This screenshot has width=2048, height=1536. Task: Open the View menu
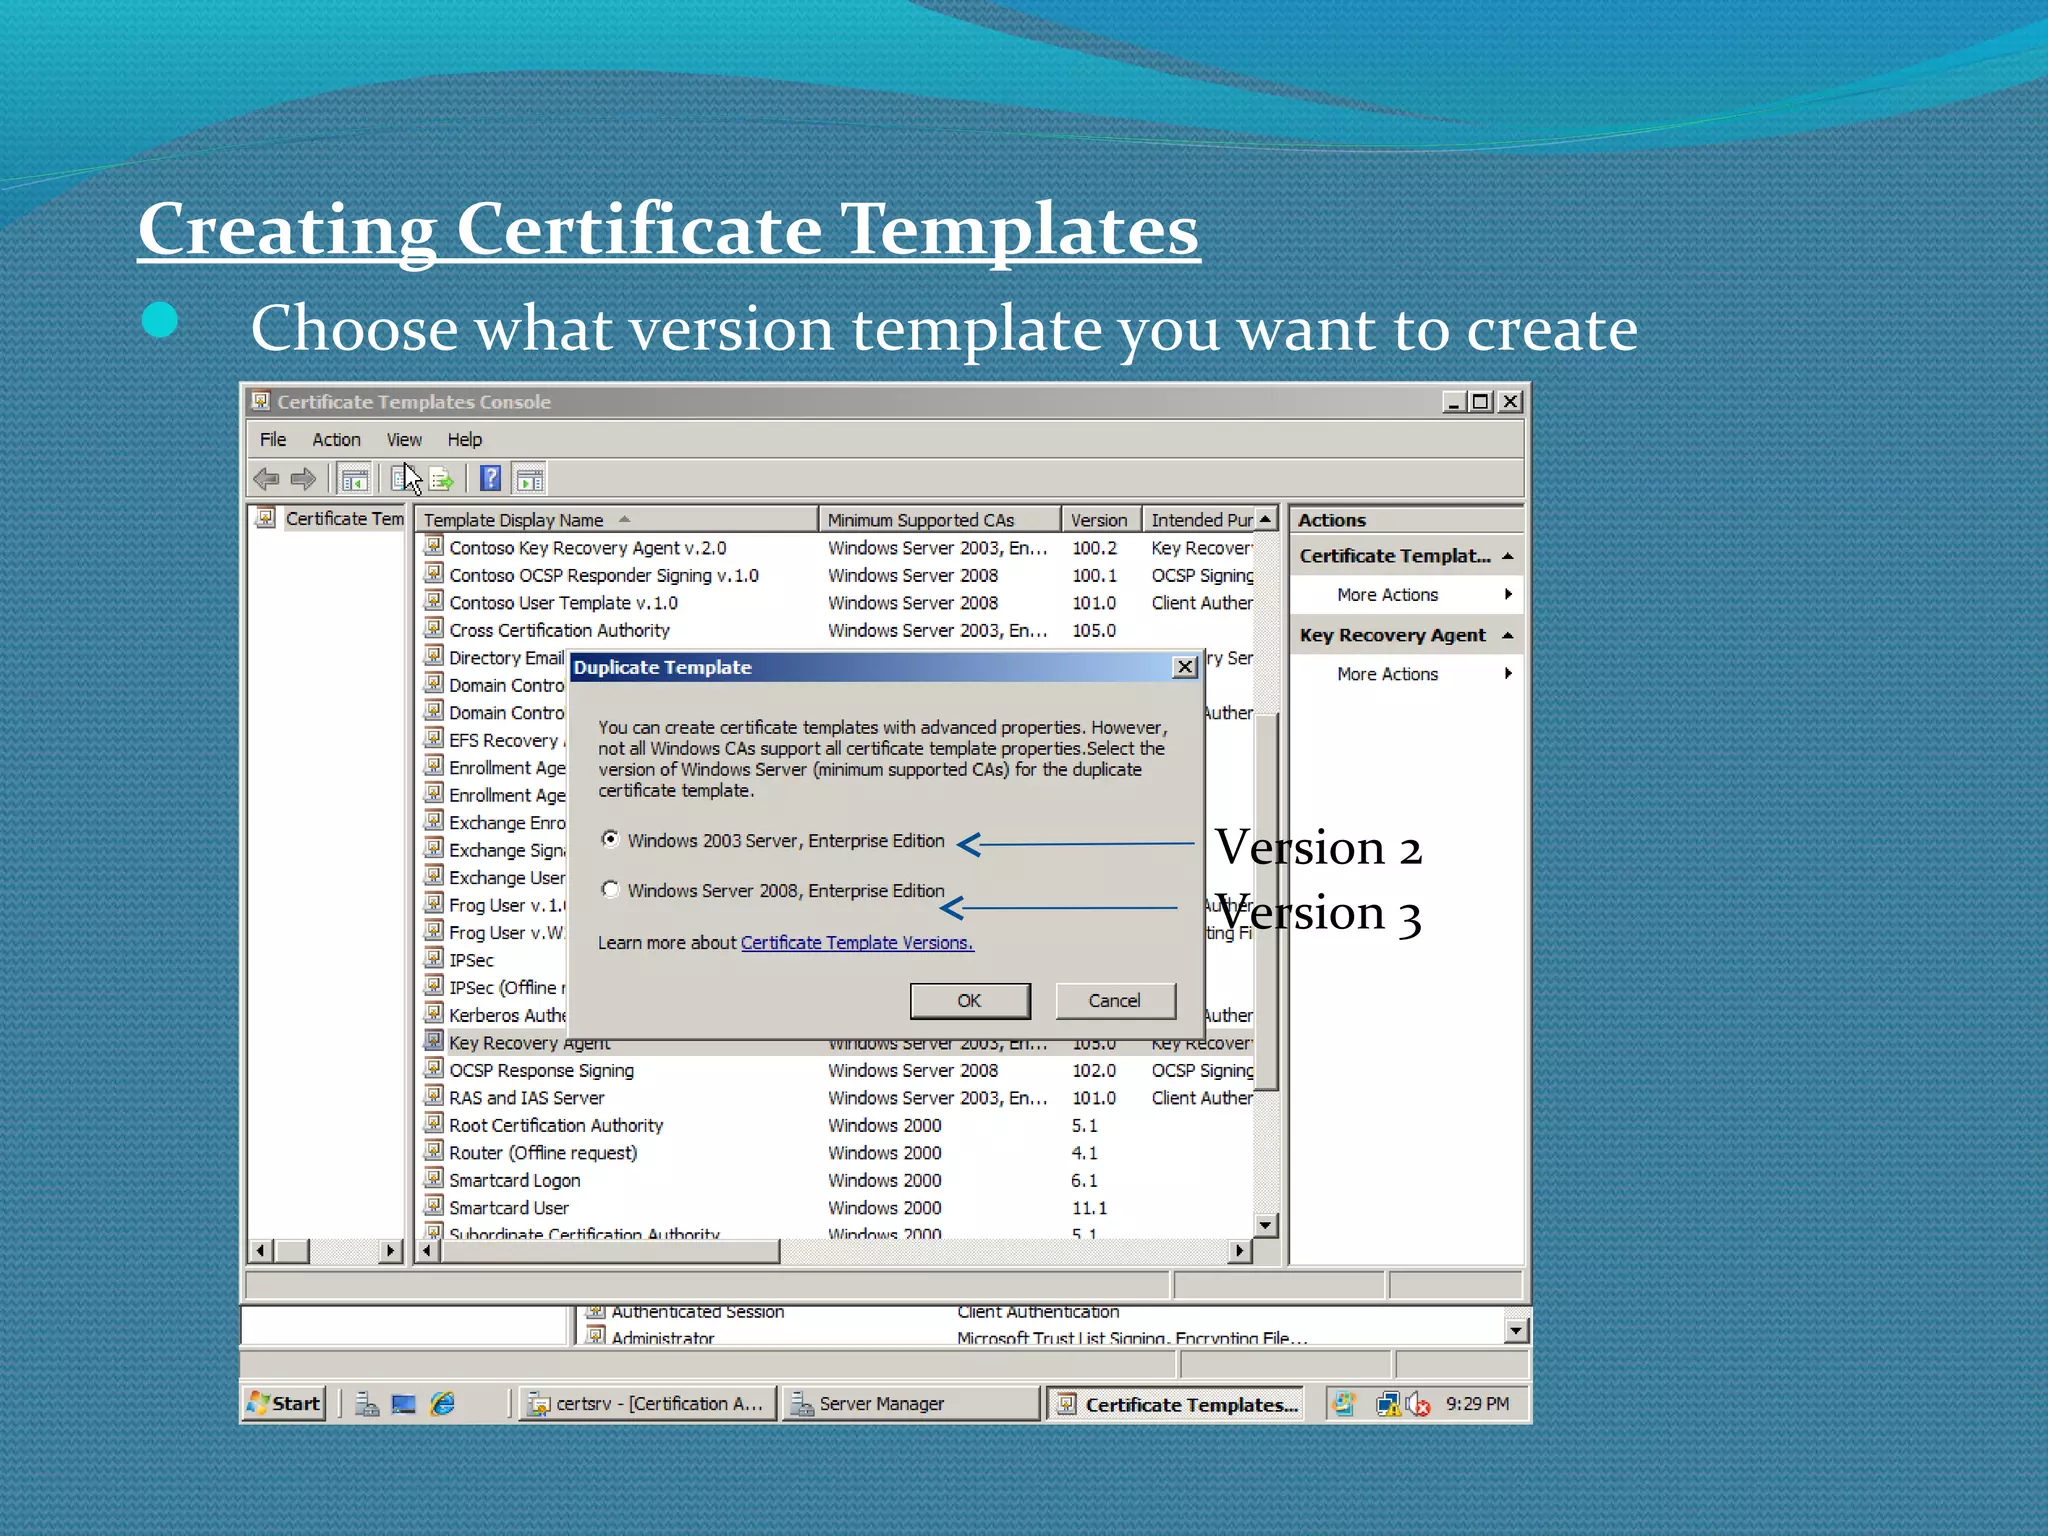click(404, 439)
